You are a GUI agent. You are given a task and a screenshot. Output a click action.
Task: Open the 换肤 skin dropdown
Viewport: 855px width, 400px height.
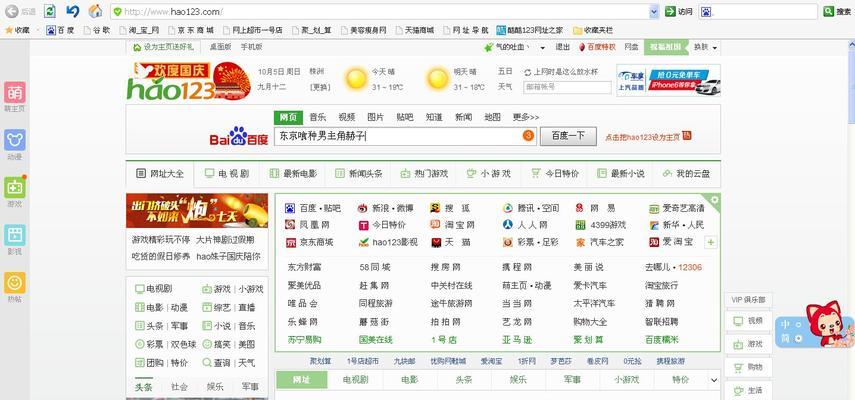[706, 47]
